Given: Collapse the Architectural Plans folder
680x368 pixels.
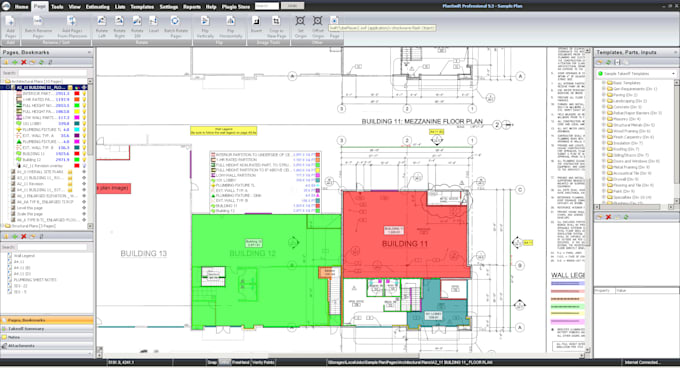Looking at the screenshot, I should (x=3, y=81).
